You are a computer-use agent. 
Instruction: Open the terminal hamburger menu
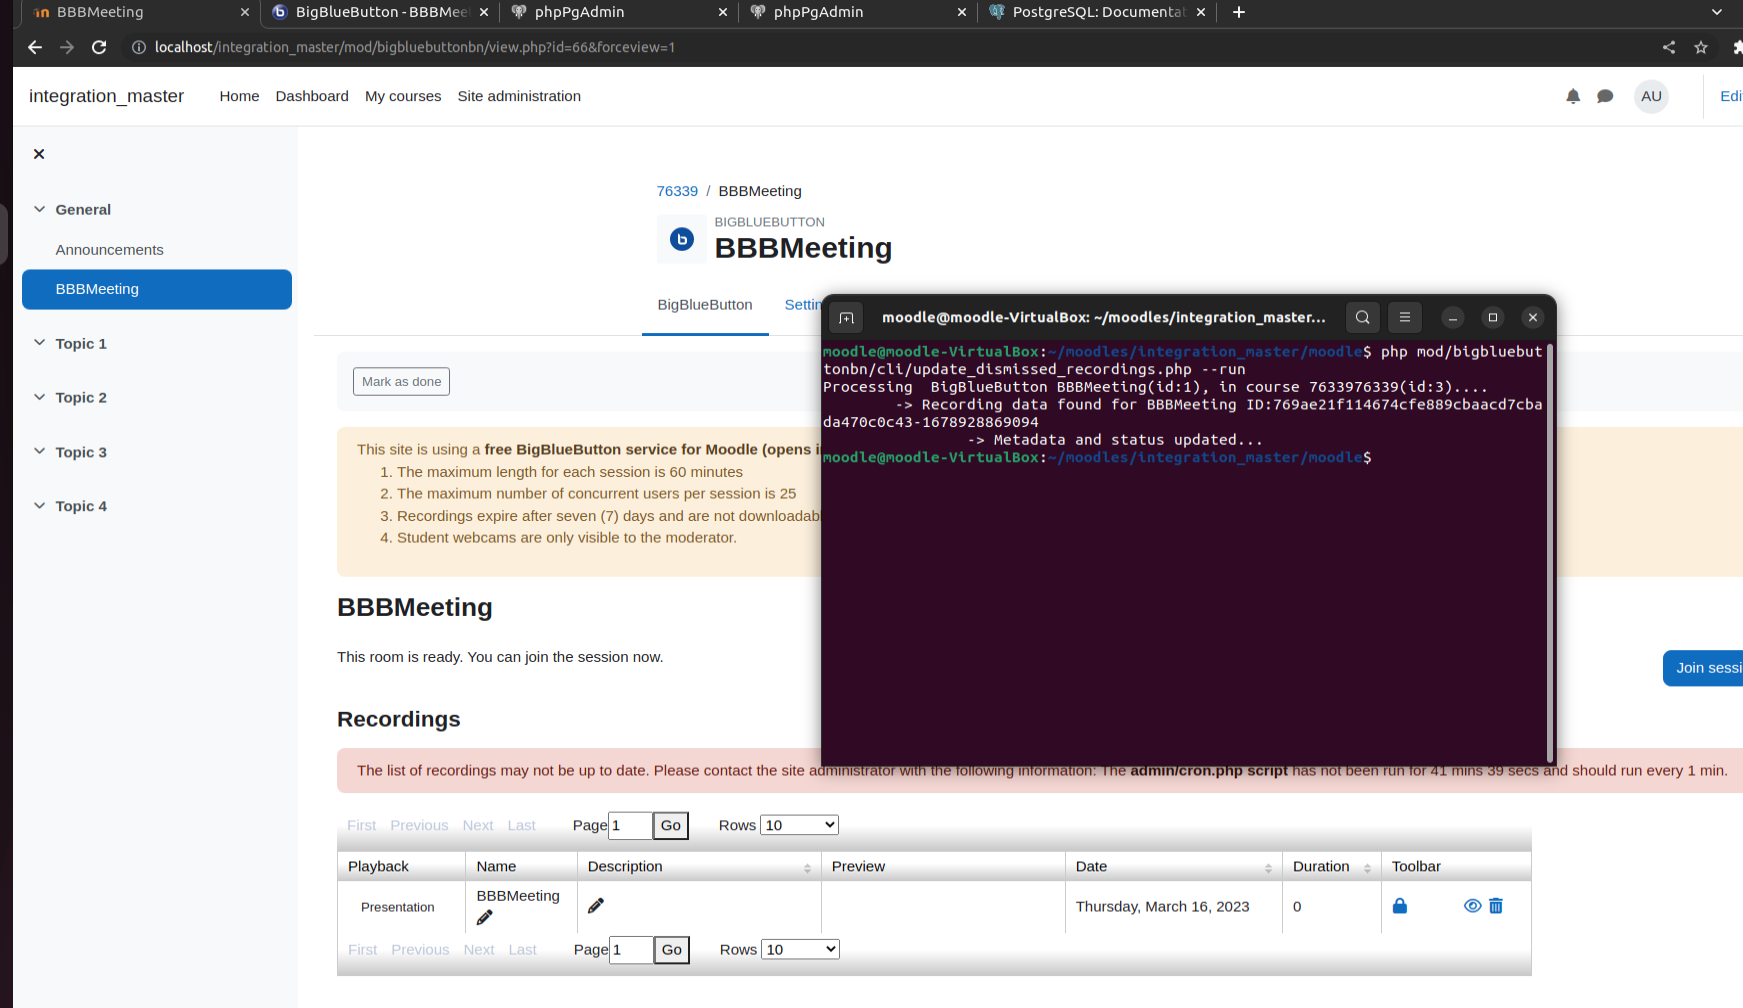(x=1405, y=317)
